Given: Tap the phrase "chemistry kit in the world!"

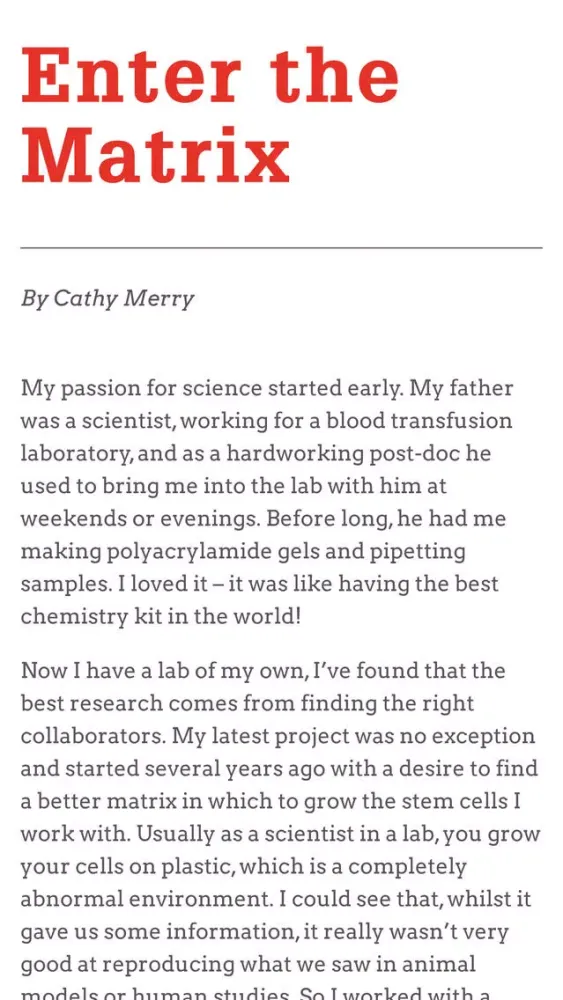Looking at the screenshot, I should pyautogui.click(x=160, y=617).
